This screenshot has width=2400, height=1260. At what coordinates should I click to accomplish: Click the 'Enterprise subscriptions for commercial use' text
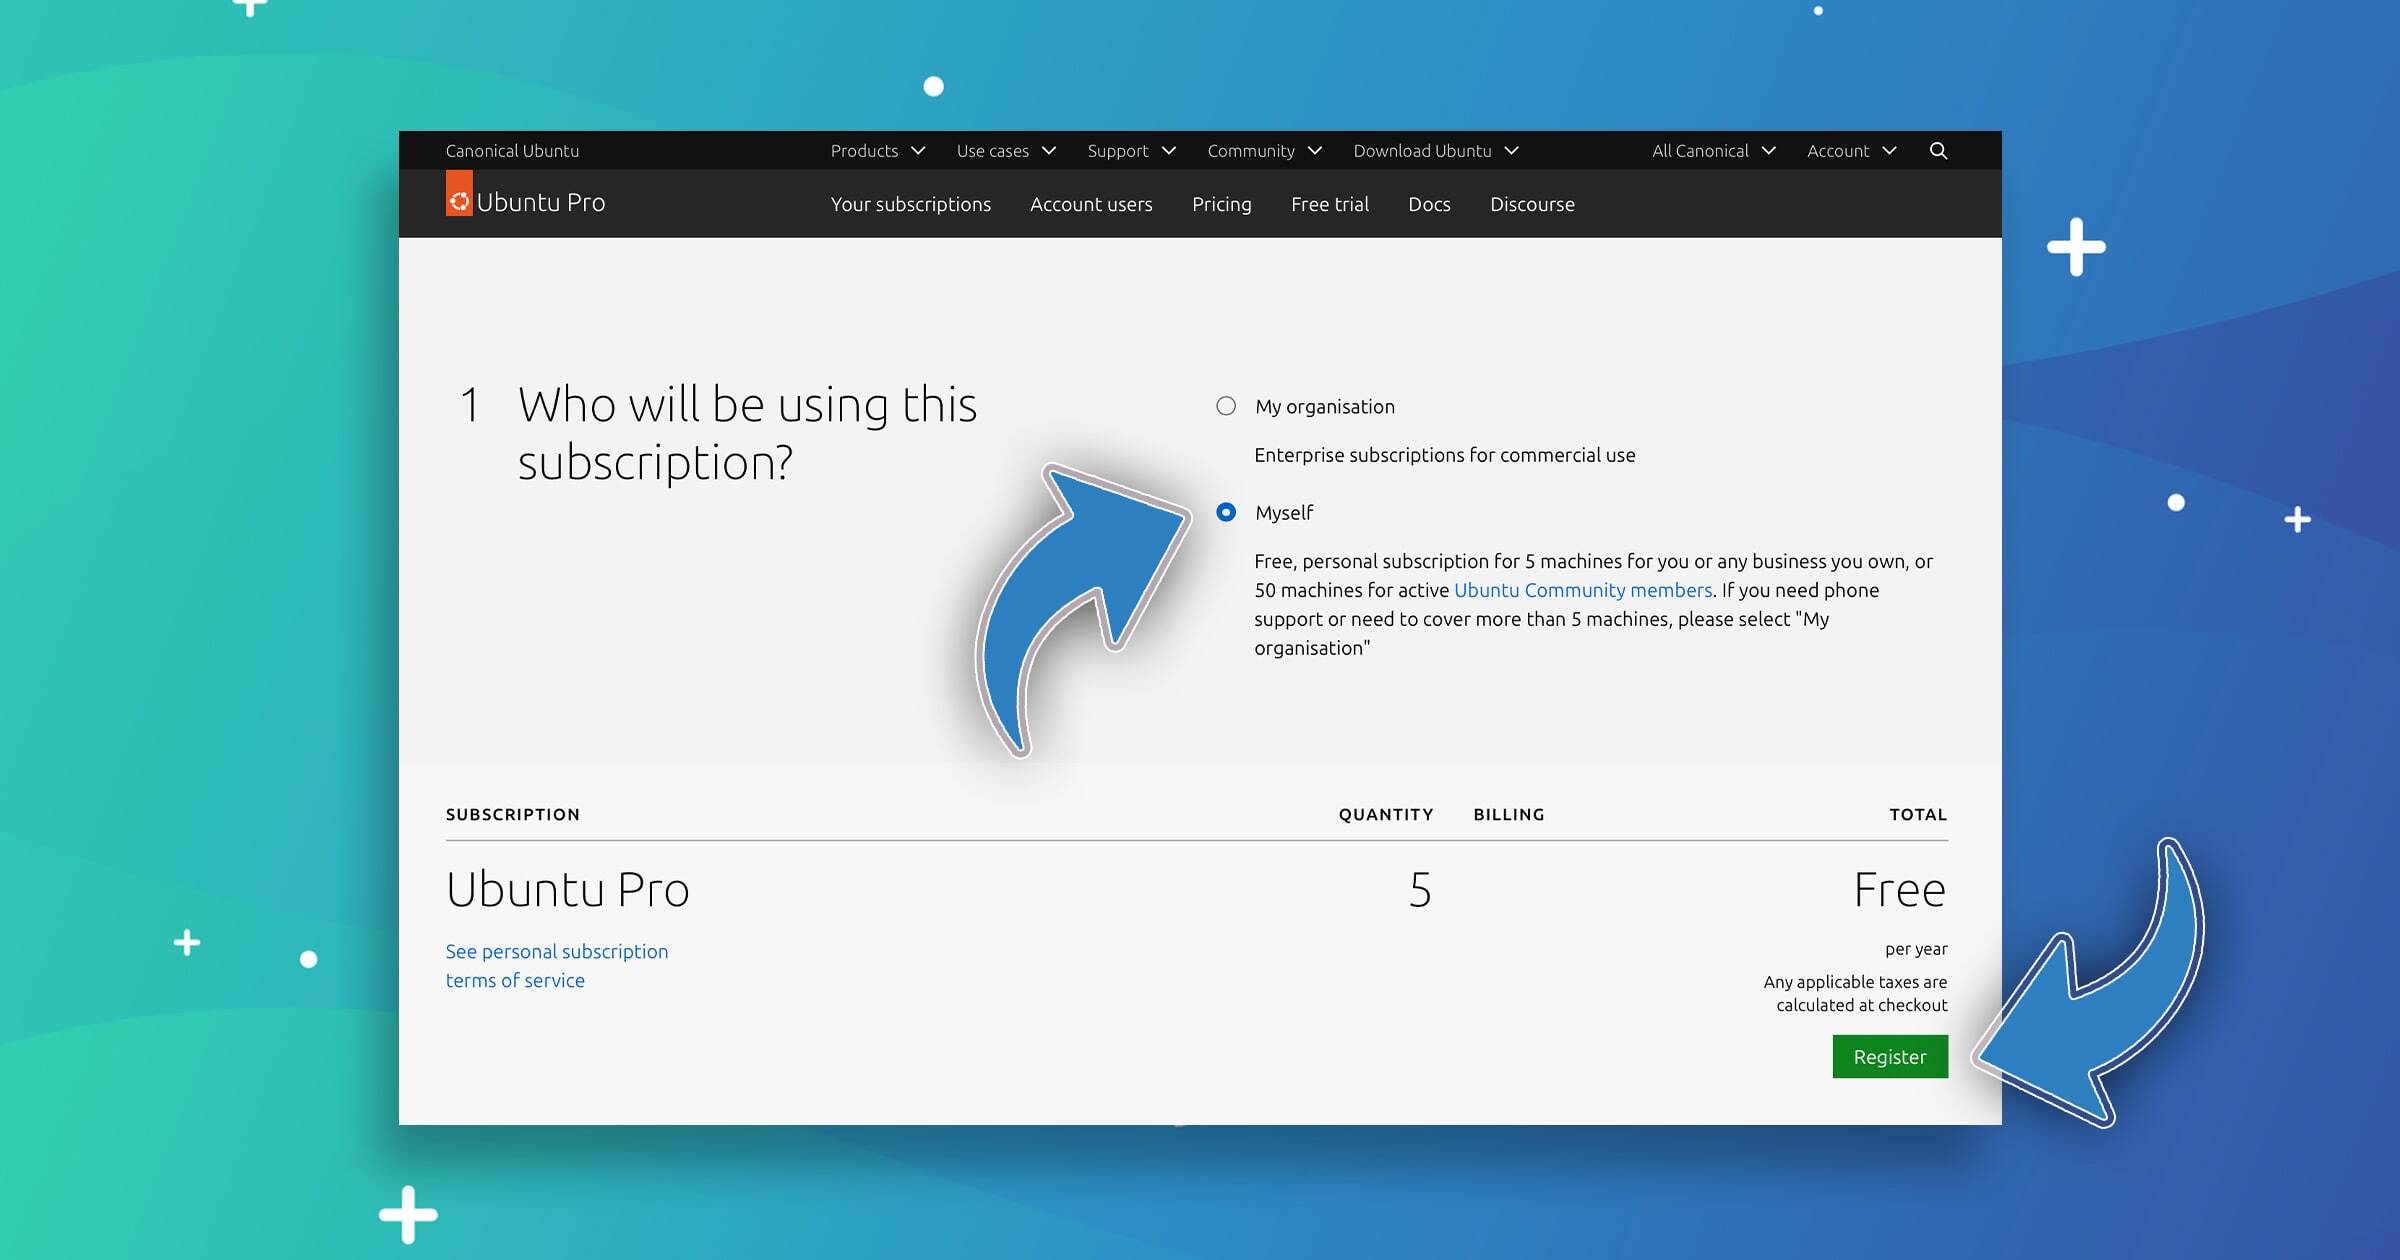point(1444,455)
